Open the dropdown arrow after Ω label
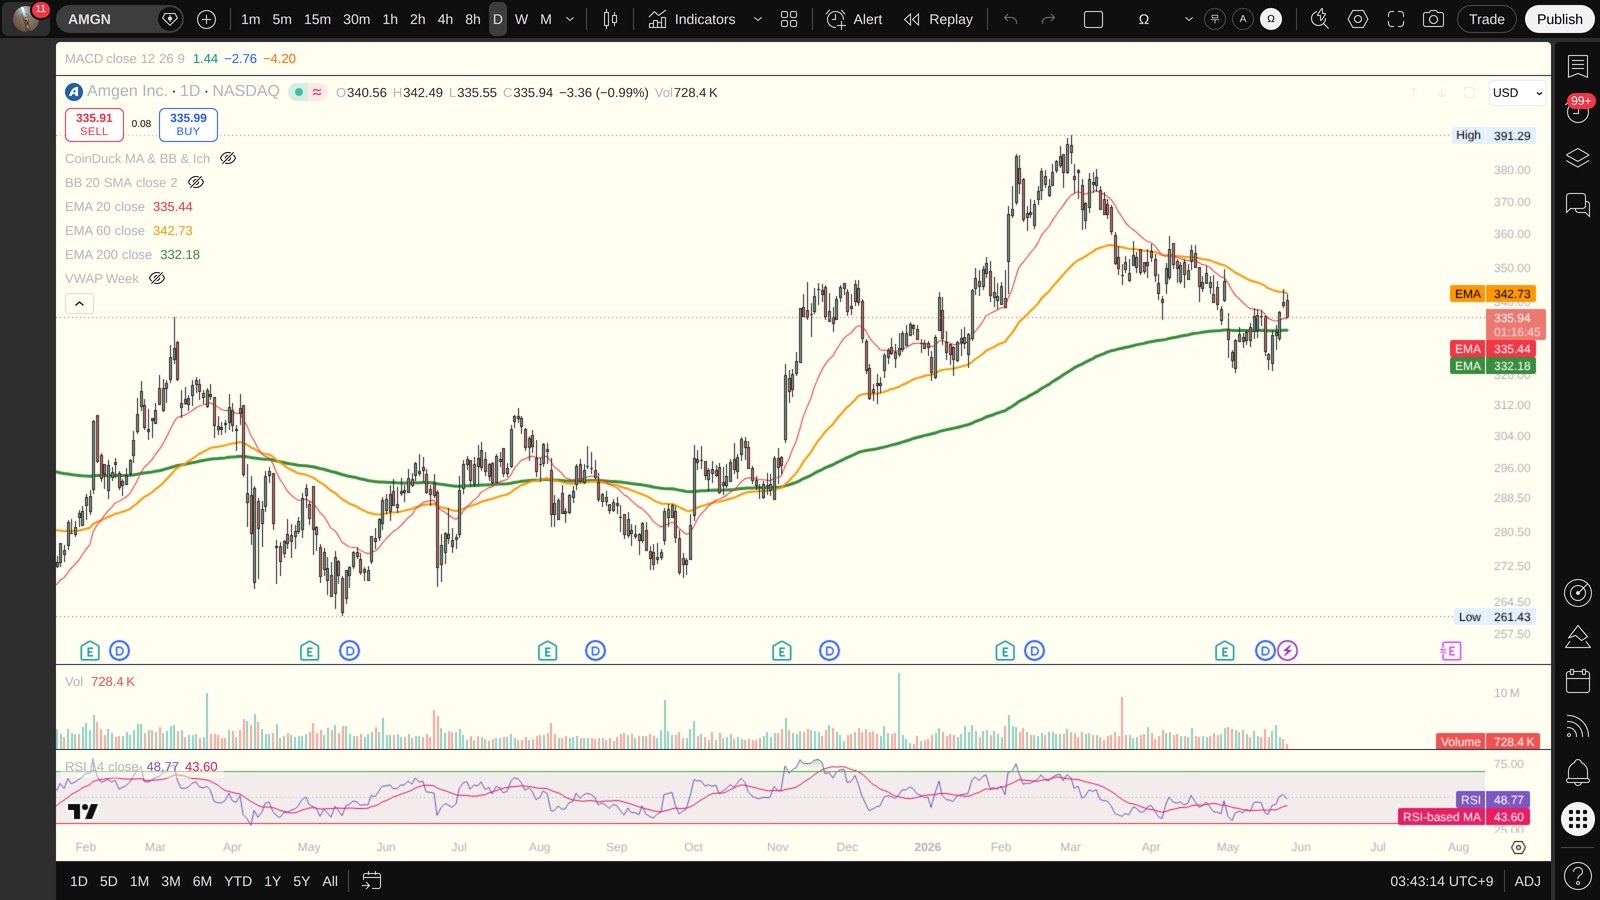 click(x=1188, y=19)
